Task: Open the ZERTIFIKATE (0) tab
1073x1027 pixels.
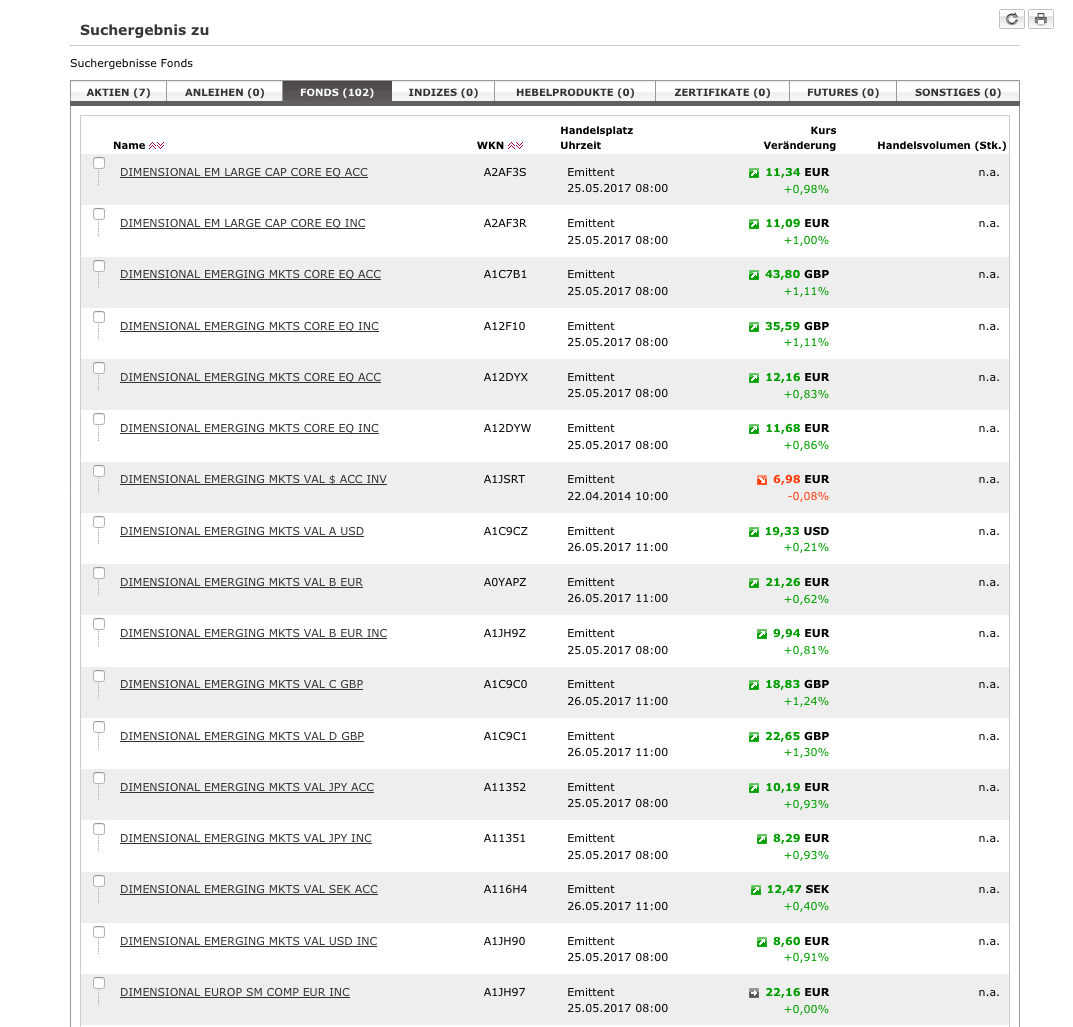Action: [722, 92]
